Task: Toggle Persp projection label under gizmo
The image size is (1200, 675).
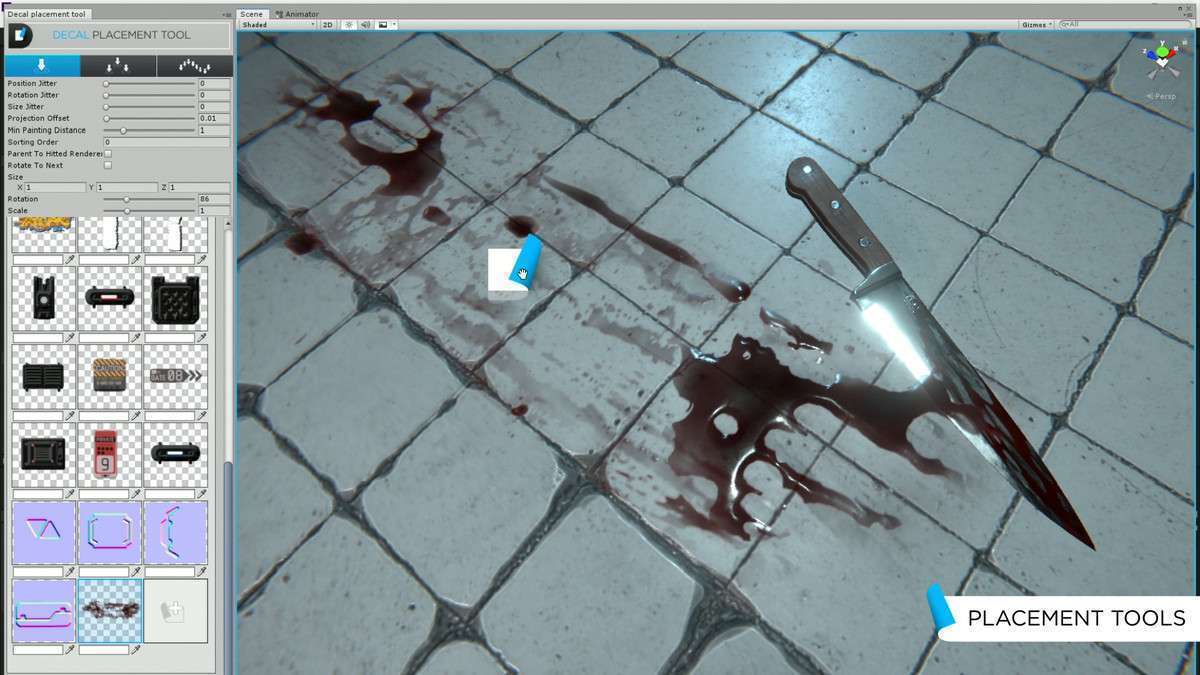Action: pyautogui.click(x=1162, y=96)
